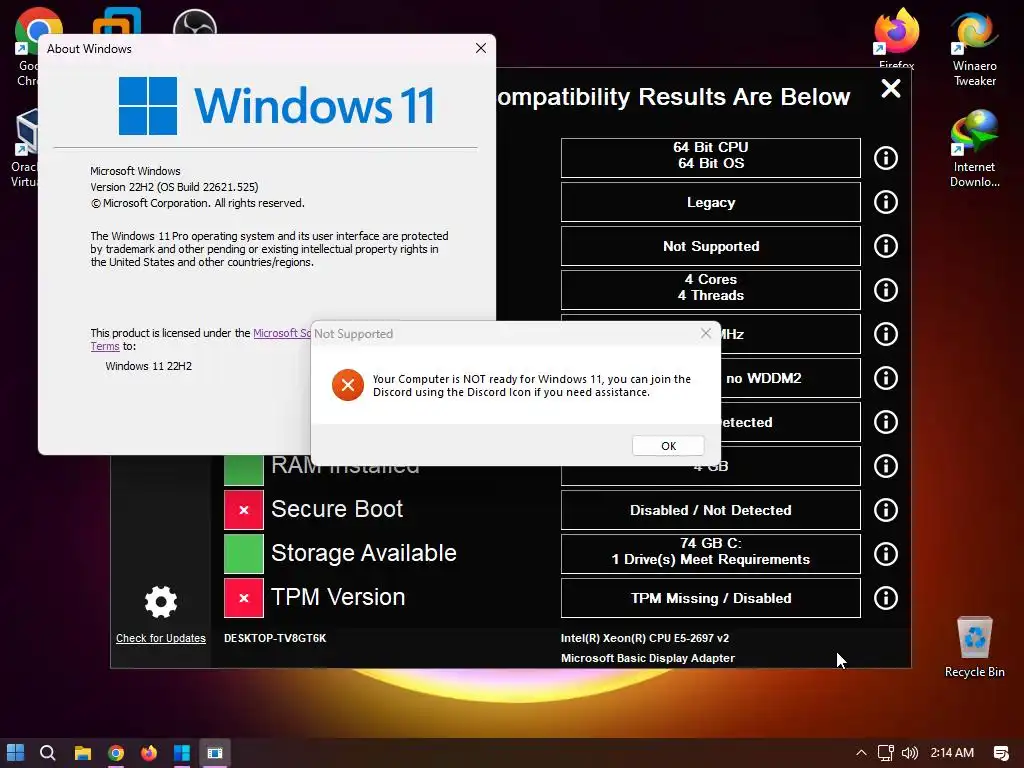Click 'TPM Missing / Disabled' result box
The image size is (1024, 768).
pos(711,598)
